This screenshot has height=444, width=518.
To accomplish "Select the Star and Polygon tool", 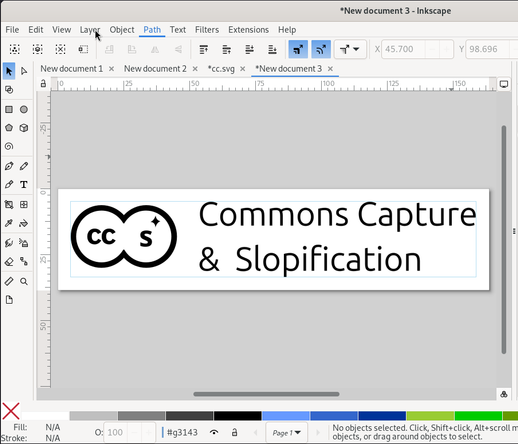I will [9, 128].
